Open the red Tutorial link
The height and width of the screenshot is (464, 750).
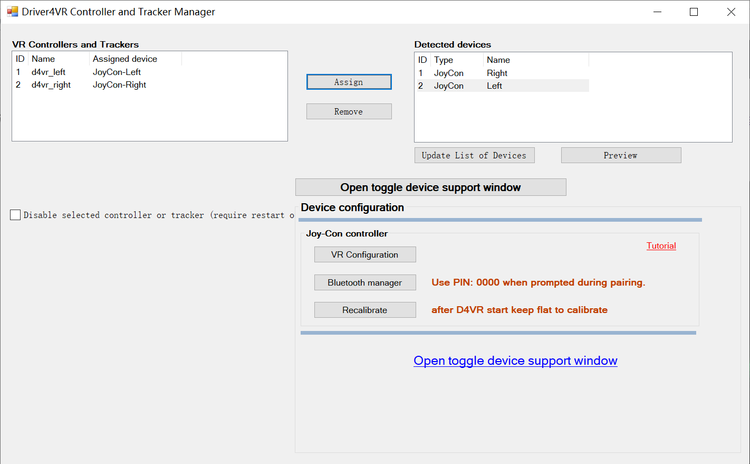[661, 245]
